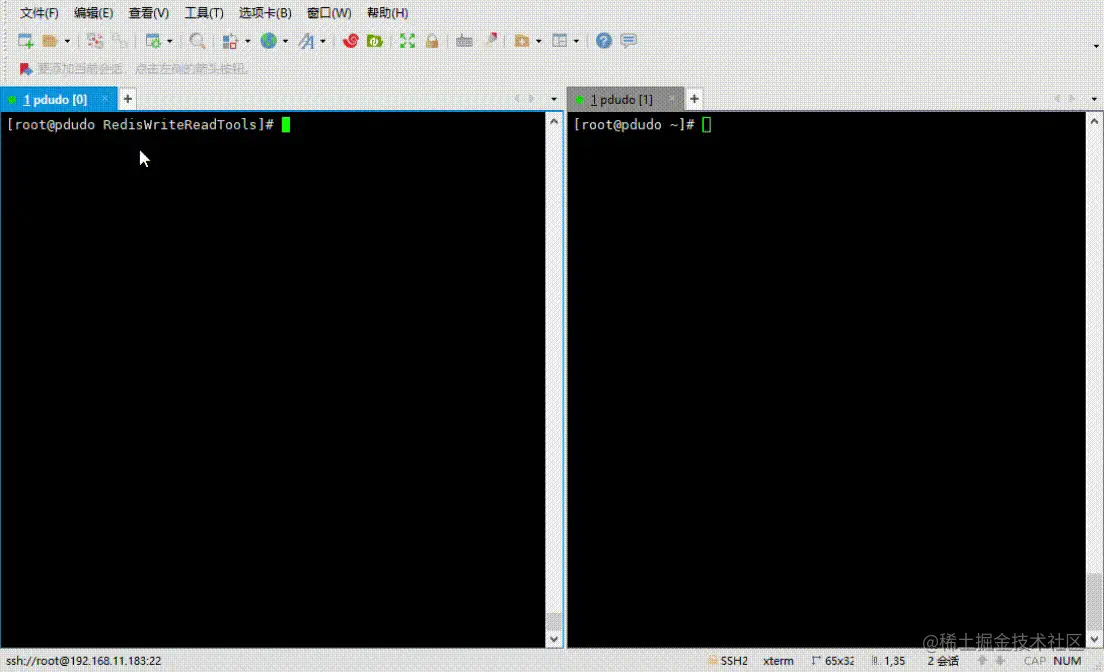Image resolution: width=1104 pixels, height=672 pixels.
Task: Click the keyboard Key Mapping icon
Action: tap(464, 41)
